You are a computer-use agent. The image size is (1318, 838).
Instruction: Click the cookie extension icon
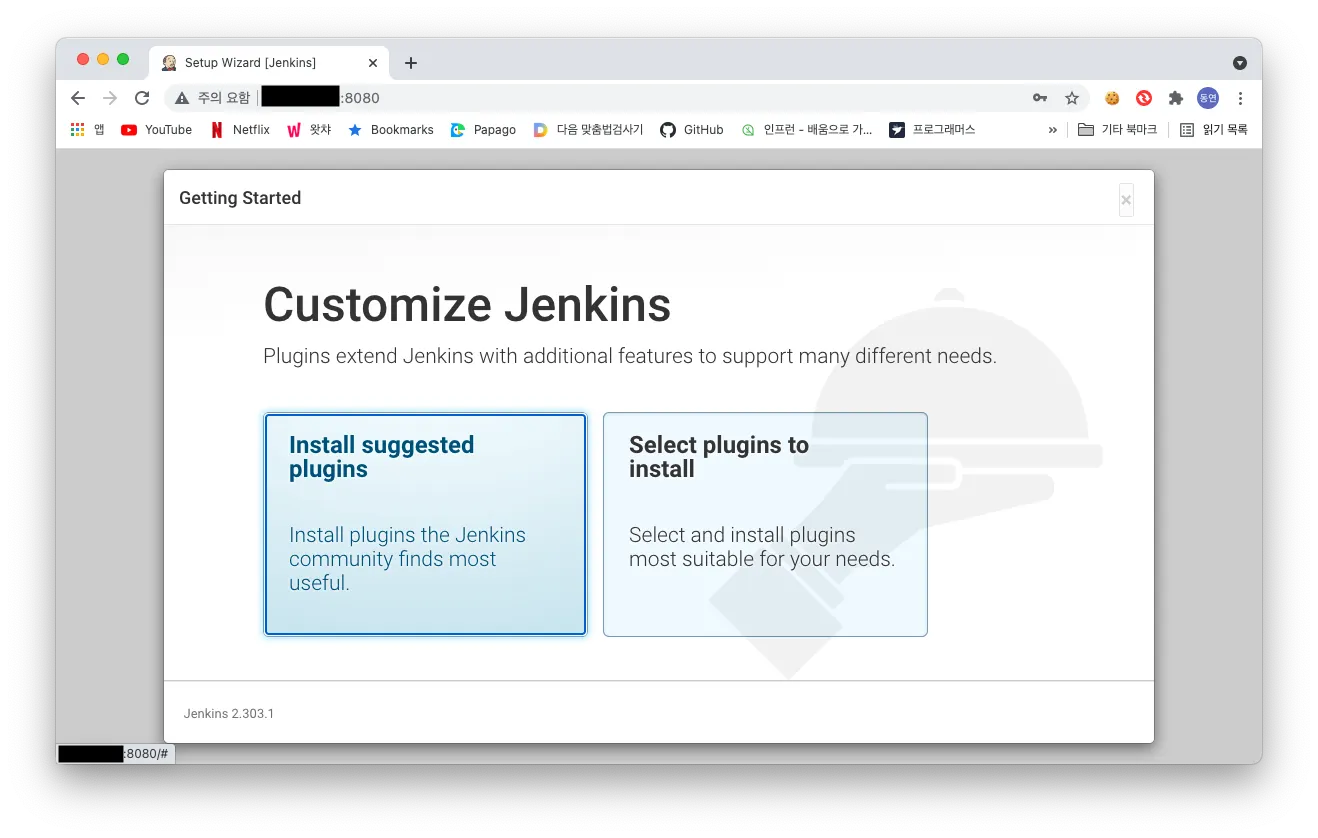point(1112,98)
